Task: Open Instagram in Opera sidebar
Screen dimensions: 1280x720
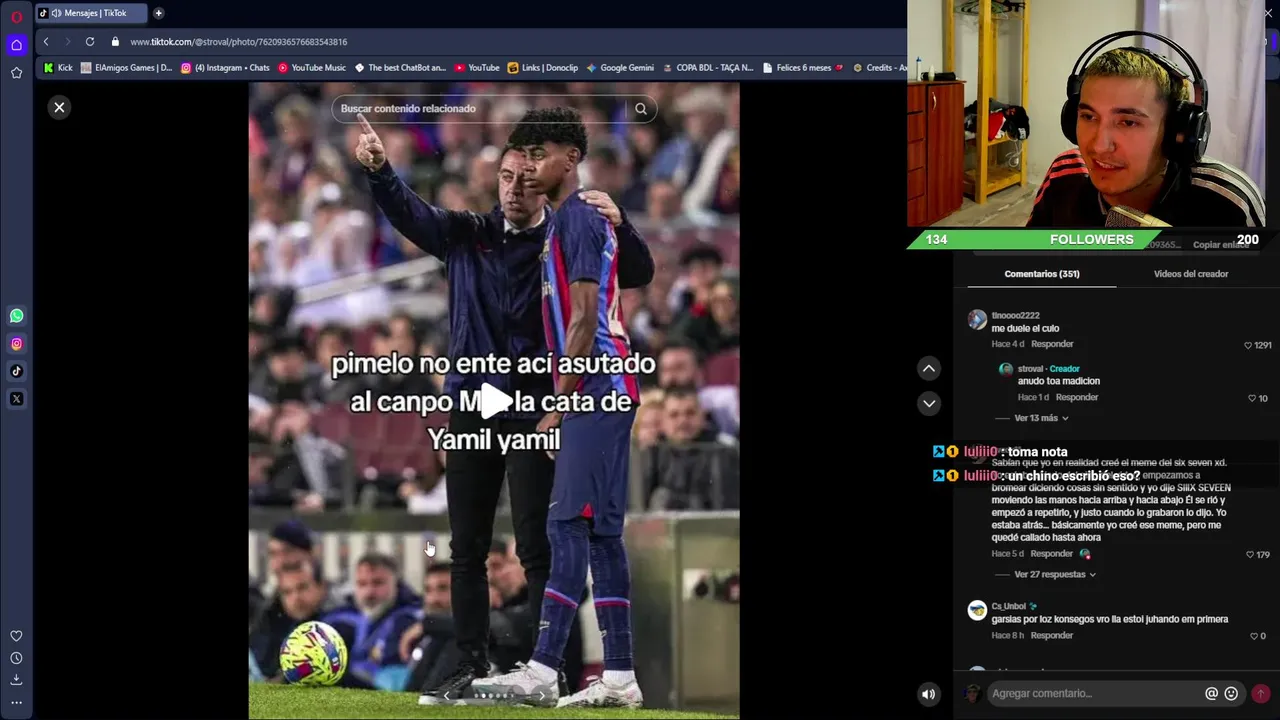Action: [16, 344]
